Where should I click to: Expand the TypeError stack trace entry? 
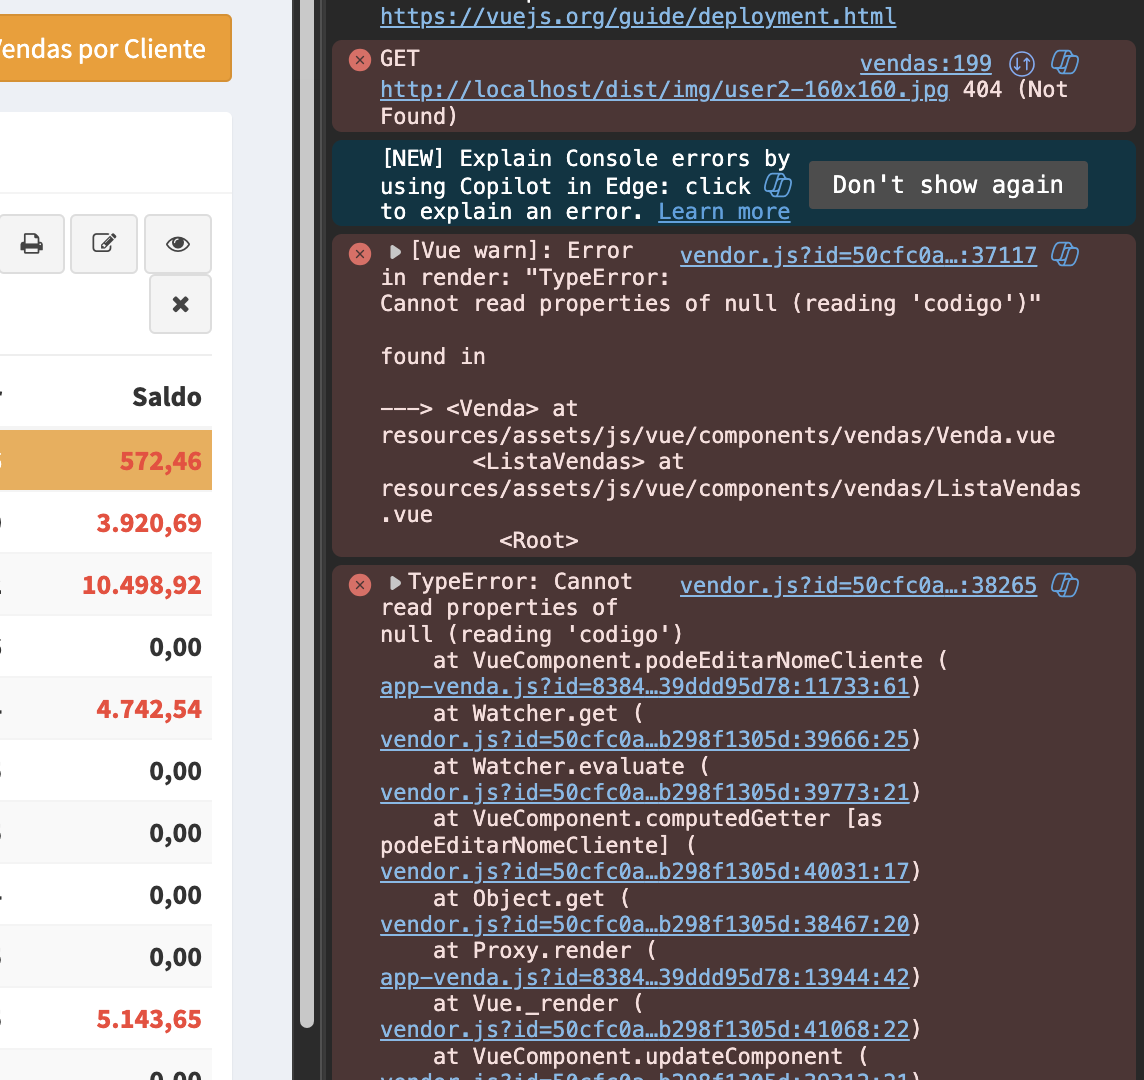click(396, 582)
